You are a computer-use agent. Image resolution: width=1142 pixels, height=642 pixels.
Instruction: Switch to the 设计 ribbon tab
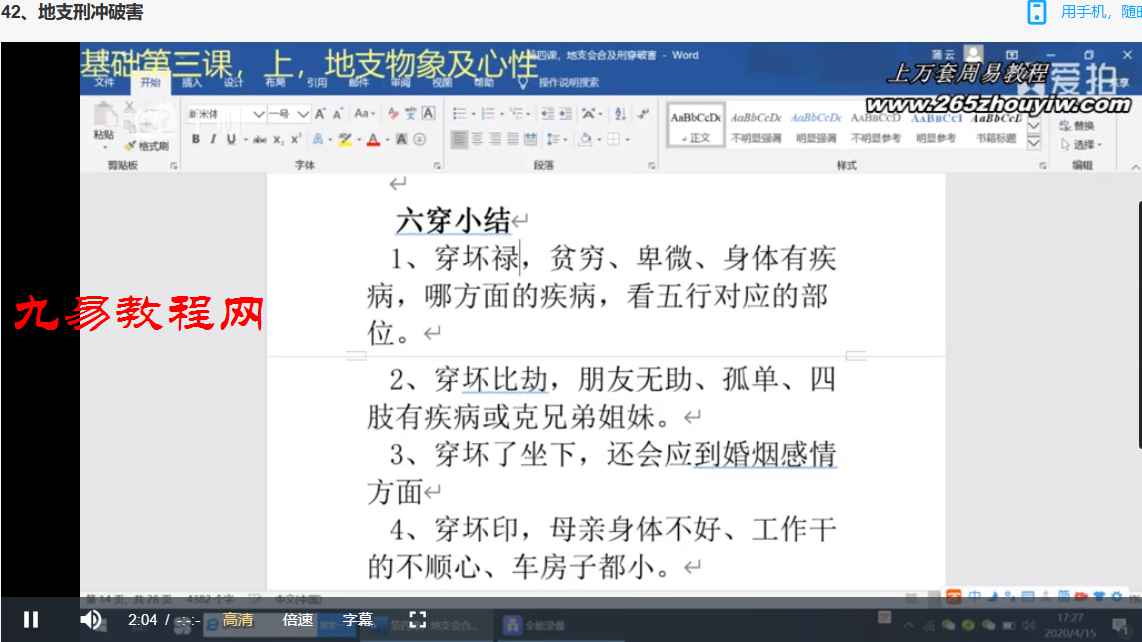tap(233, 82)
